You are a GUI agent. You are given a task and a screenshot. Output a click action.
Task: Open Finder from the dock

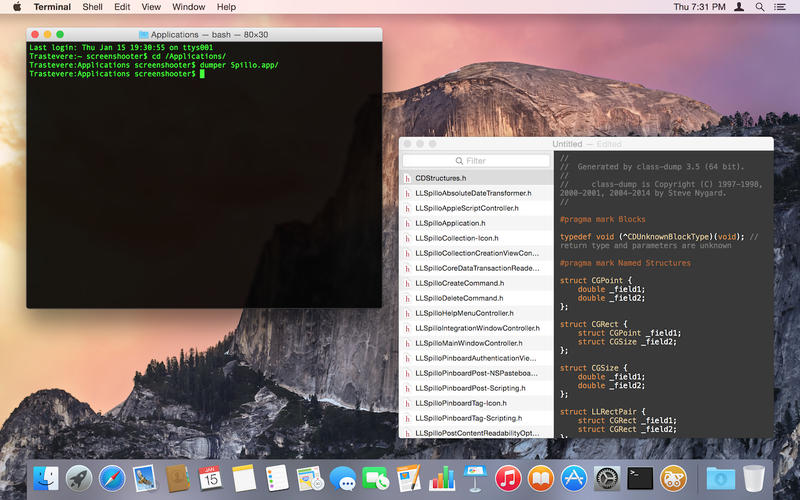[x=46, y=478]
